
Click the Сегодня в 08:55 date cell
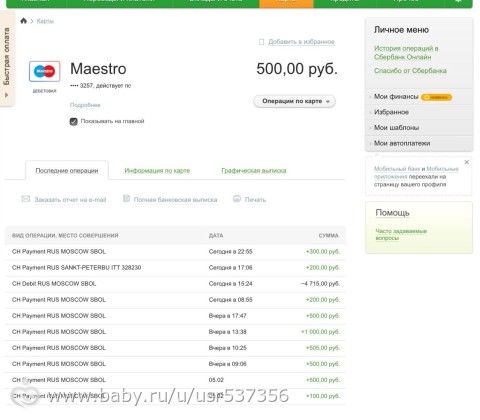coord(230,300)
